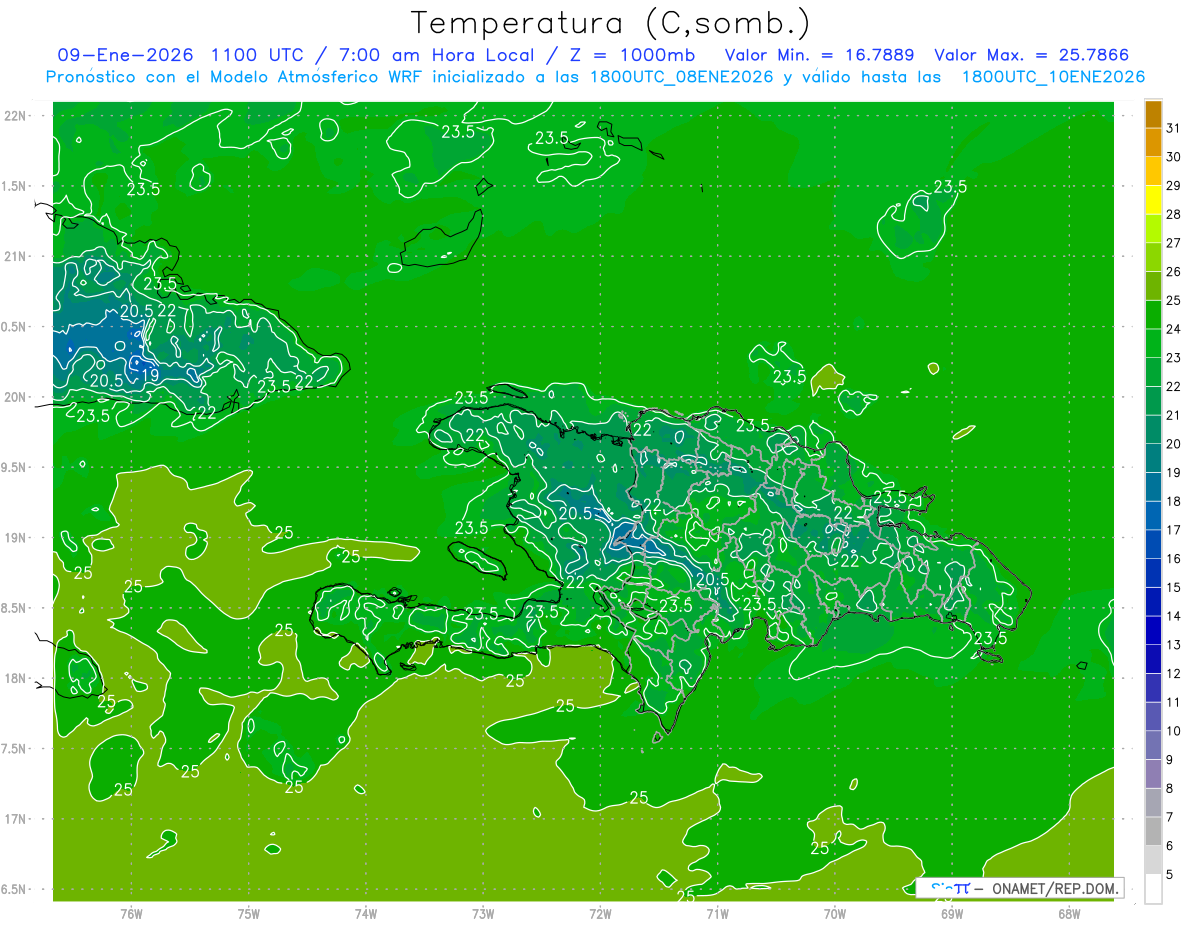Click the "22N" latitude axis label
The image size is (1200, 927).
15,115
